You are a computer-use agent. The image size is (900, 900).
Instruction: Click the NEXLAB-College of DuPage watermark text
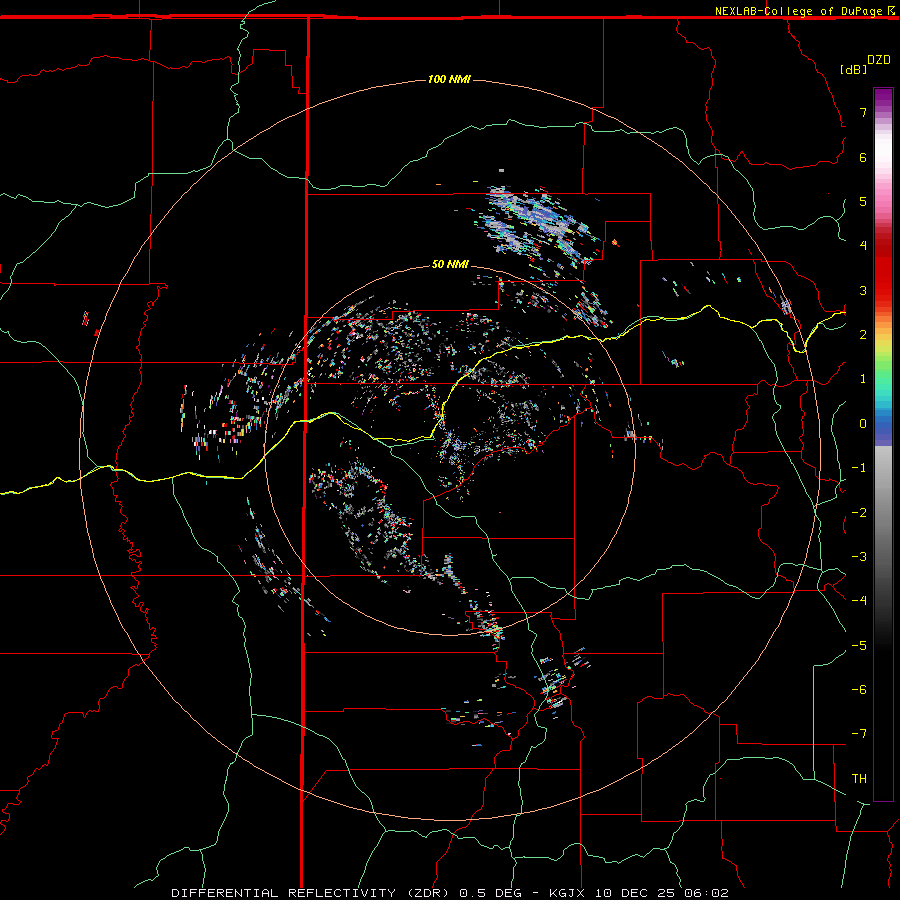pos(798,11)
